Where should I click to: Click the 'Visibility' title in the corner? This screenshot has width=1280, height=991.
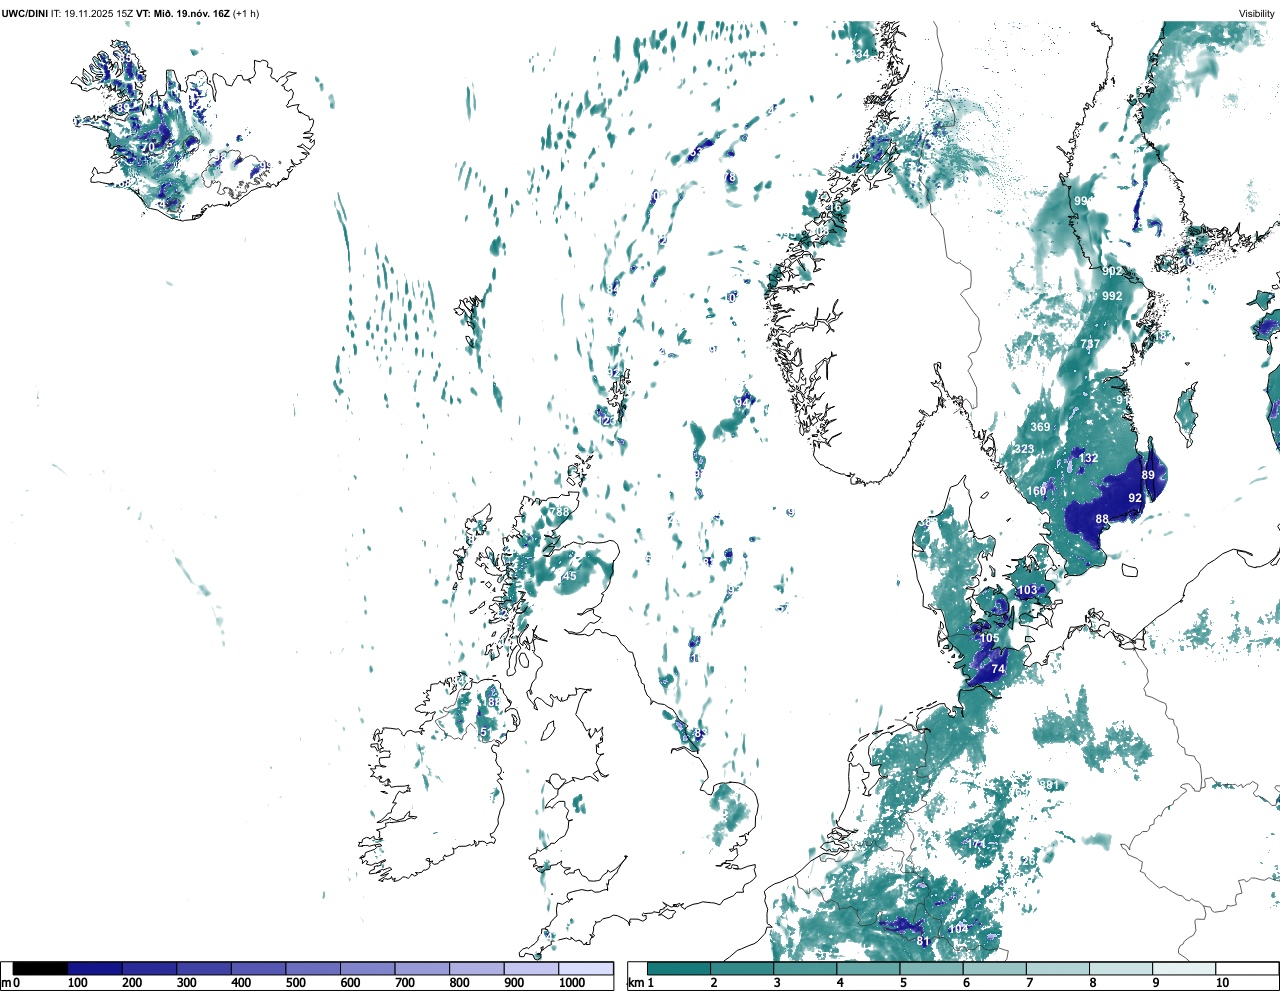[x=1256, y=13]
